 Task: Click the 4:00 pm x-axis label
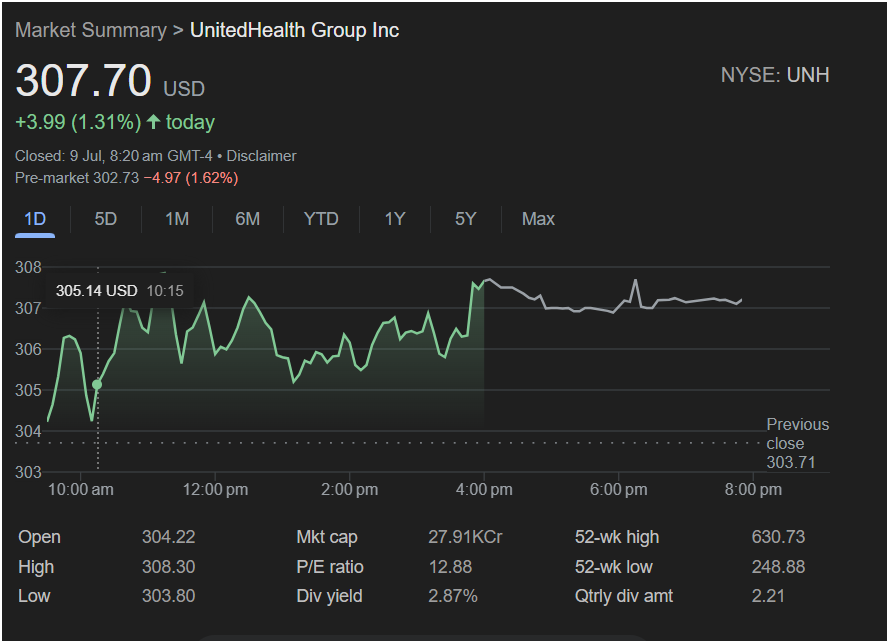pyautogui.click(x=484, y=489)
